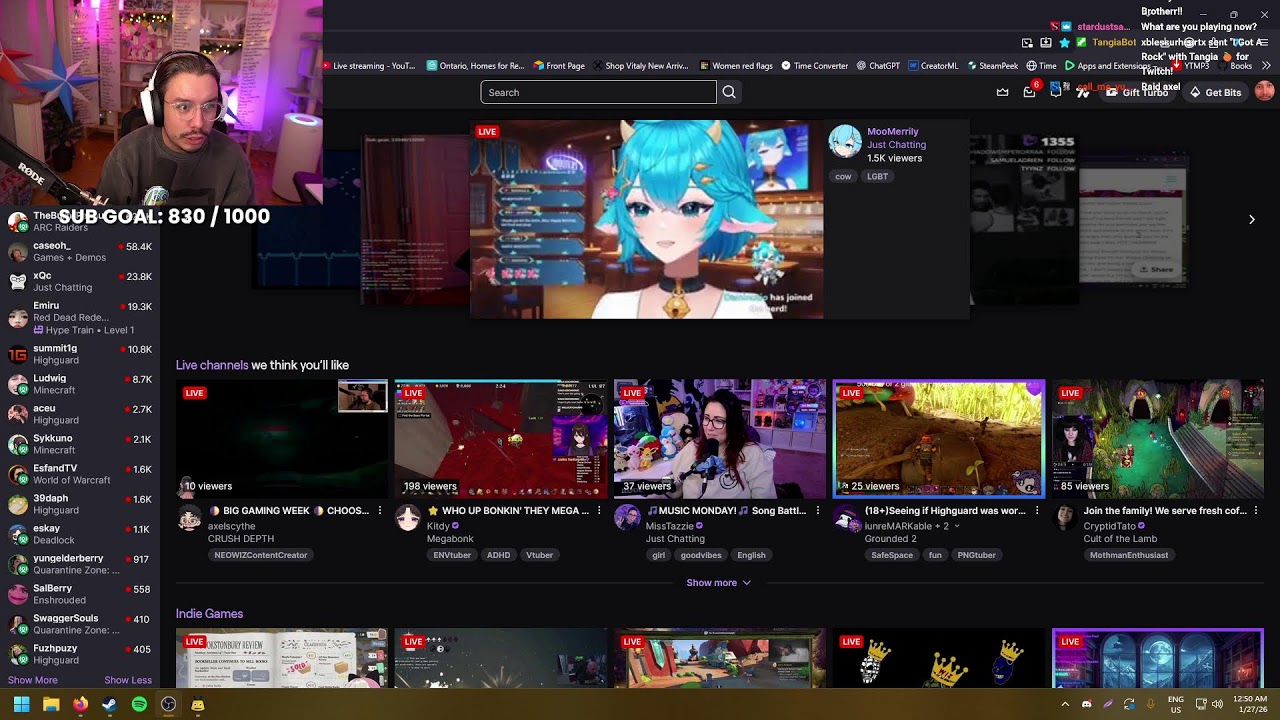Open options menu for WHO UP BONKIN stream
Viewport: 1280px width, 720px height.
tap(599, 511)
